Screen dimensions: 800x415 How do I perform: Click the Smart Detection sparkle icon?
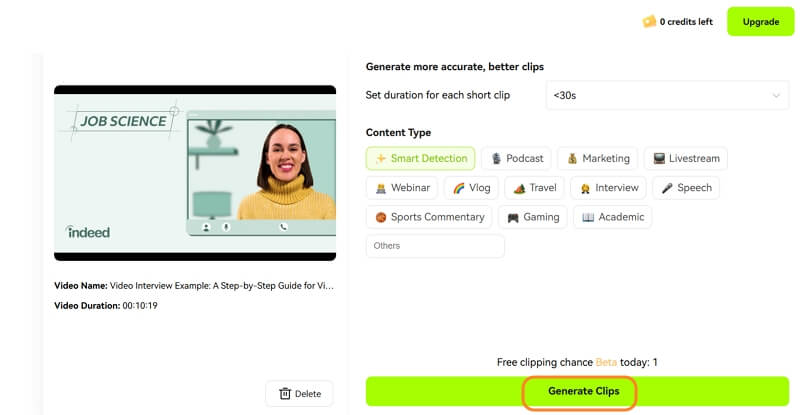[x=381, y=159]
